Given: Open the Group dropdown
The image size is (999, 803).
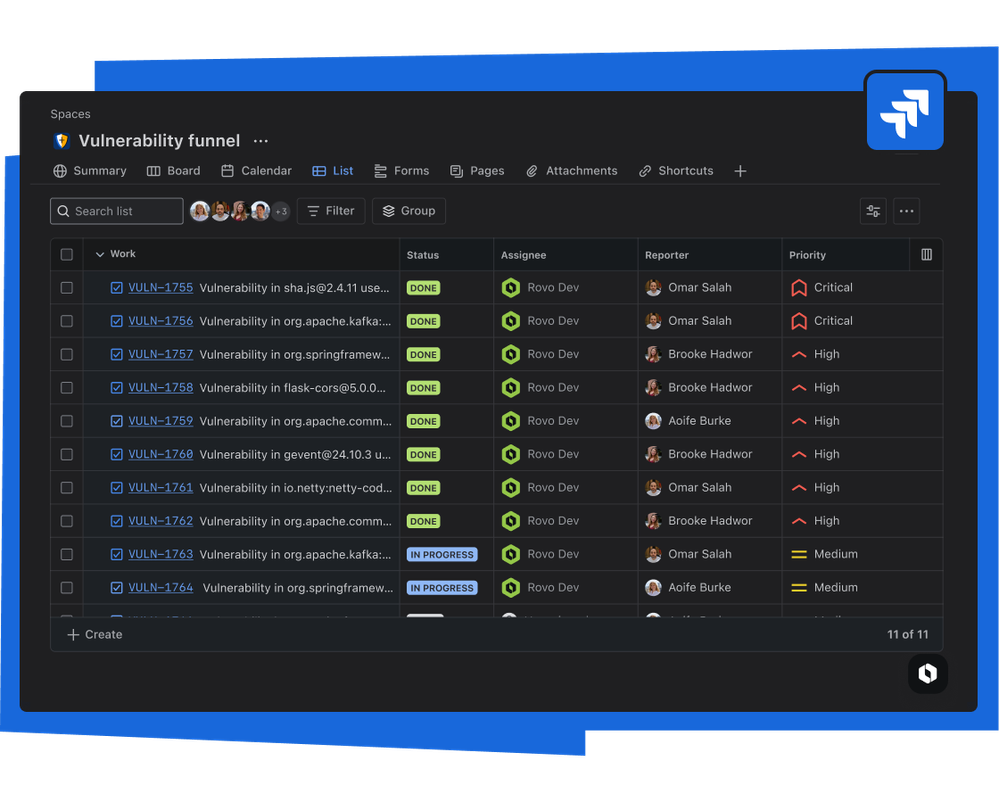Looking at the screenshot, I should click(x=408, y=211).
